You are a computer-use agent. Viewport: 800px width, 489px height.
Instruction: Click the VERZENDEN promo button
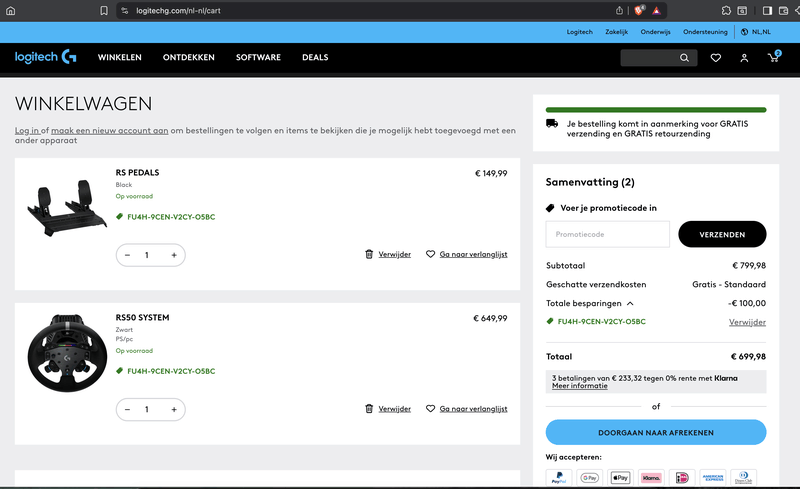[x=722, y=234]
